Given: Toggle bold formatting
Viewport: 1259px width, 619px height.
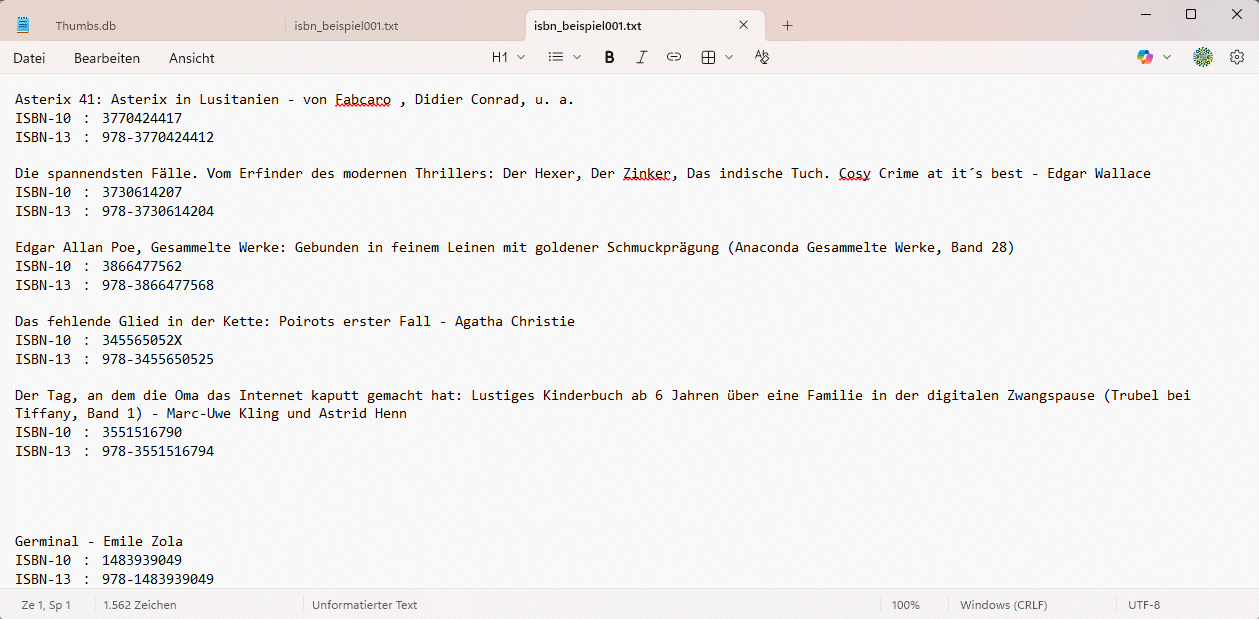Looking at the screenshot, I should [x=609, y=58].
